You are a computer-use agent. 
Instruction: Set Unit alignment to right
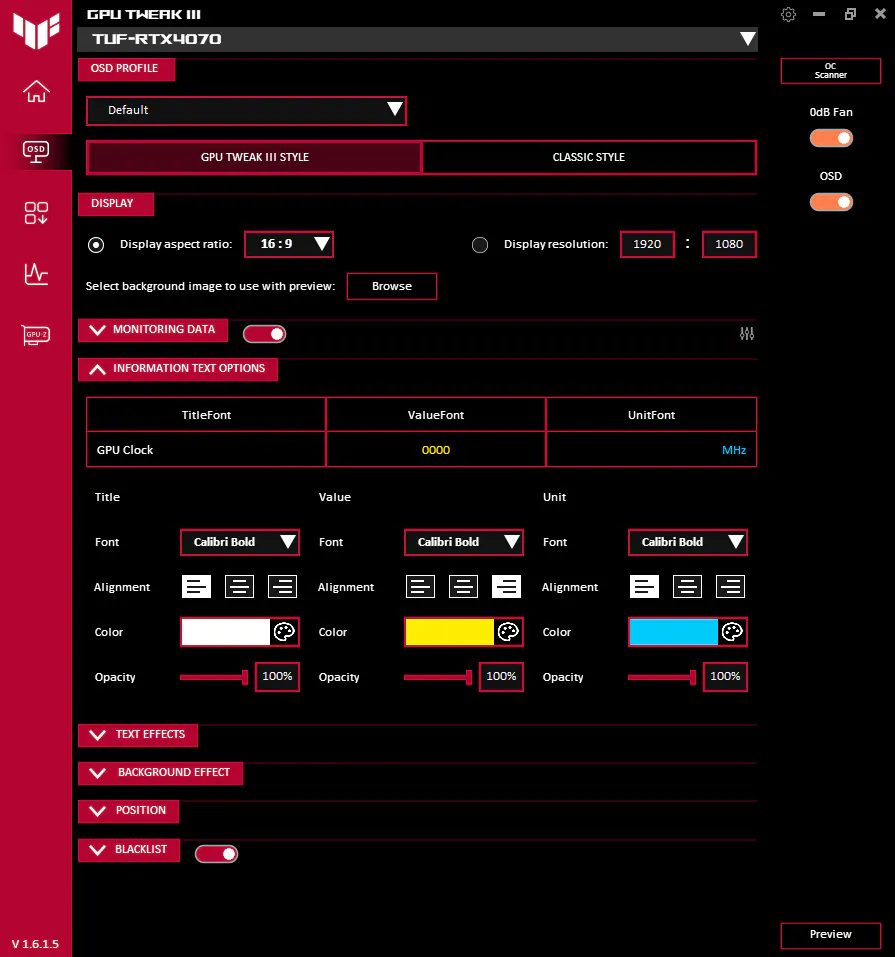click(x=730, y=587)
